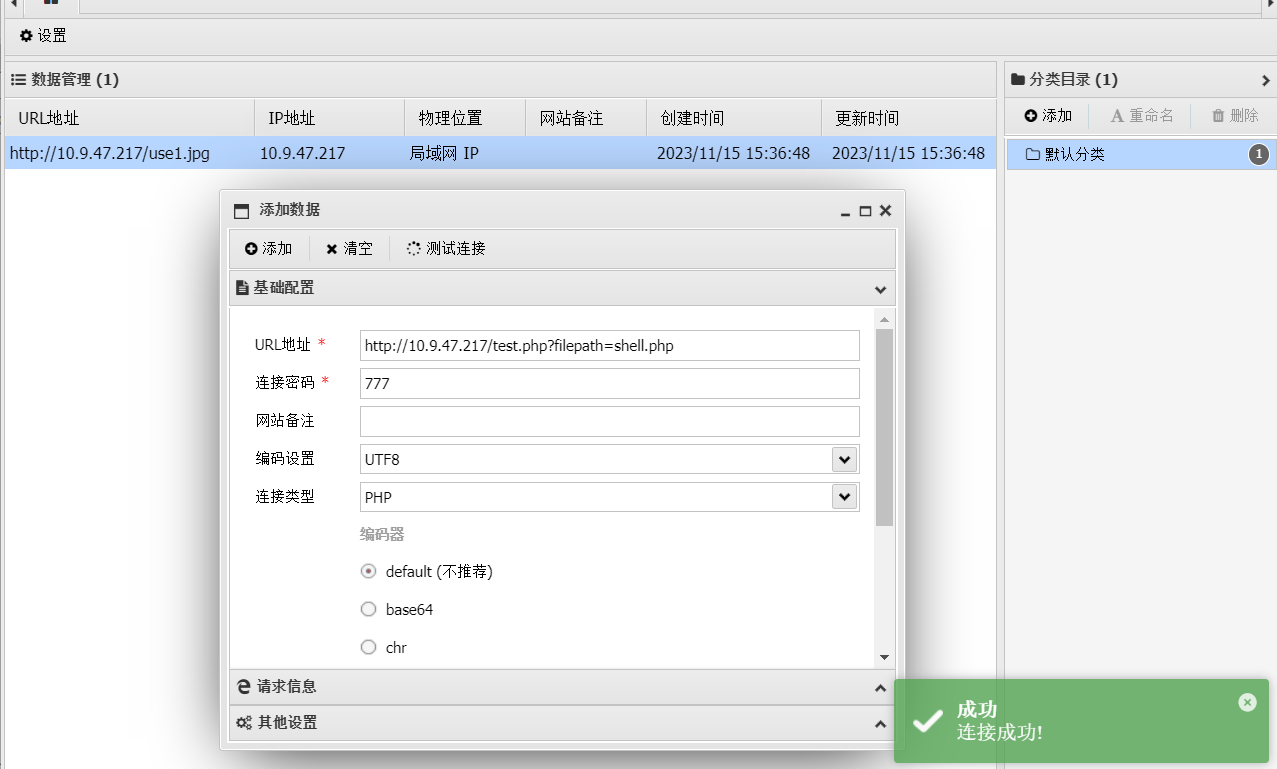Open the 连接类型 PHP dropdown
Viewport: 1277px width, 769px height.
(845, 497)
